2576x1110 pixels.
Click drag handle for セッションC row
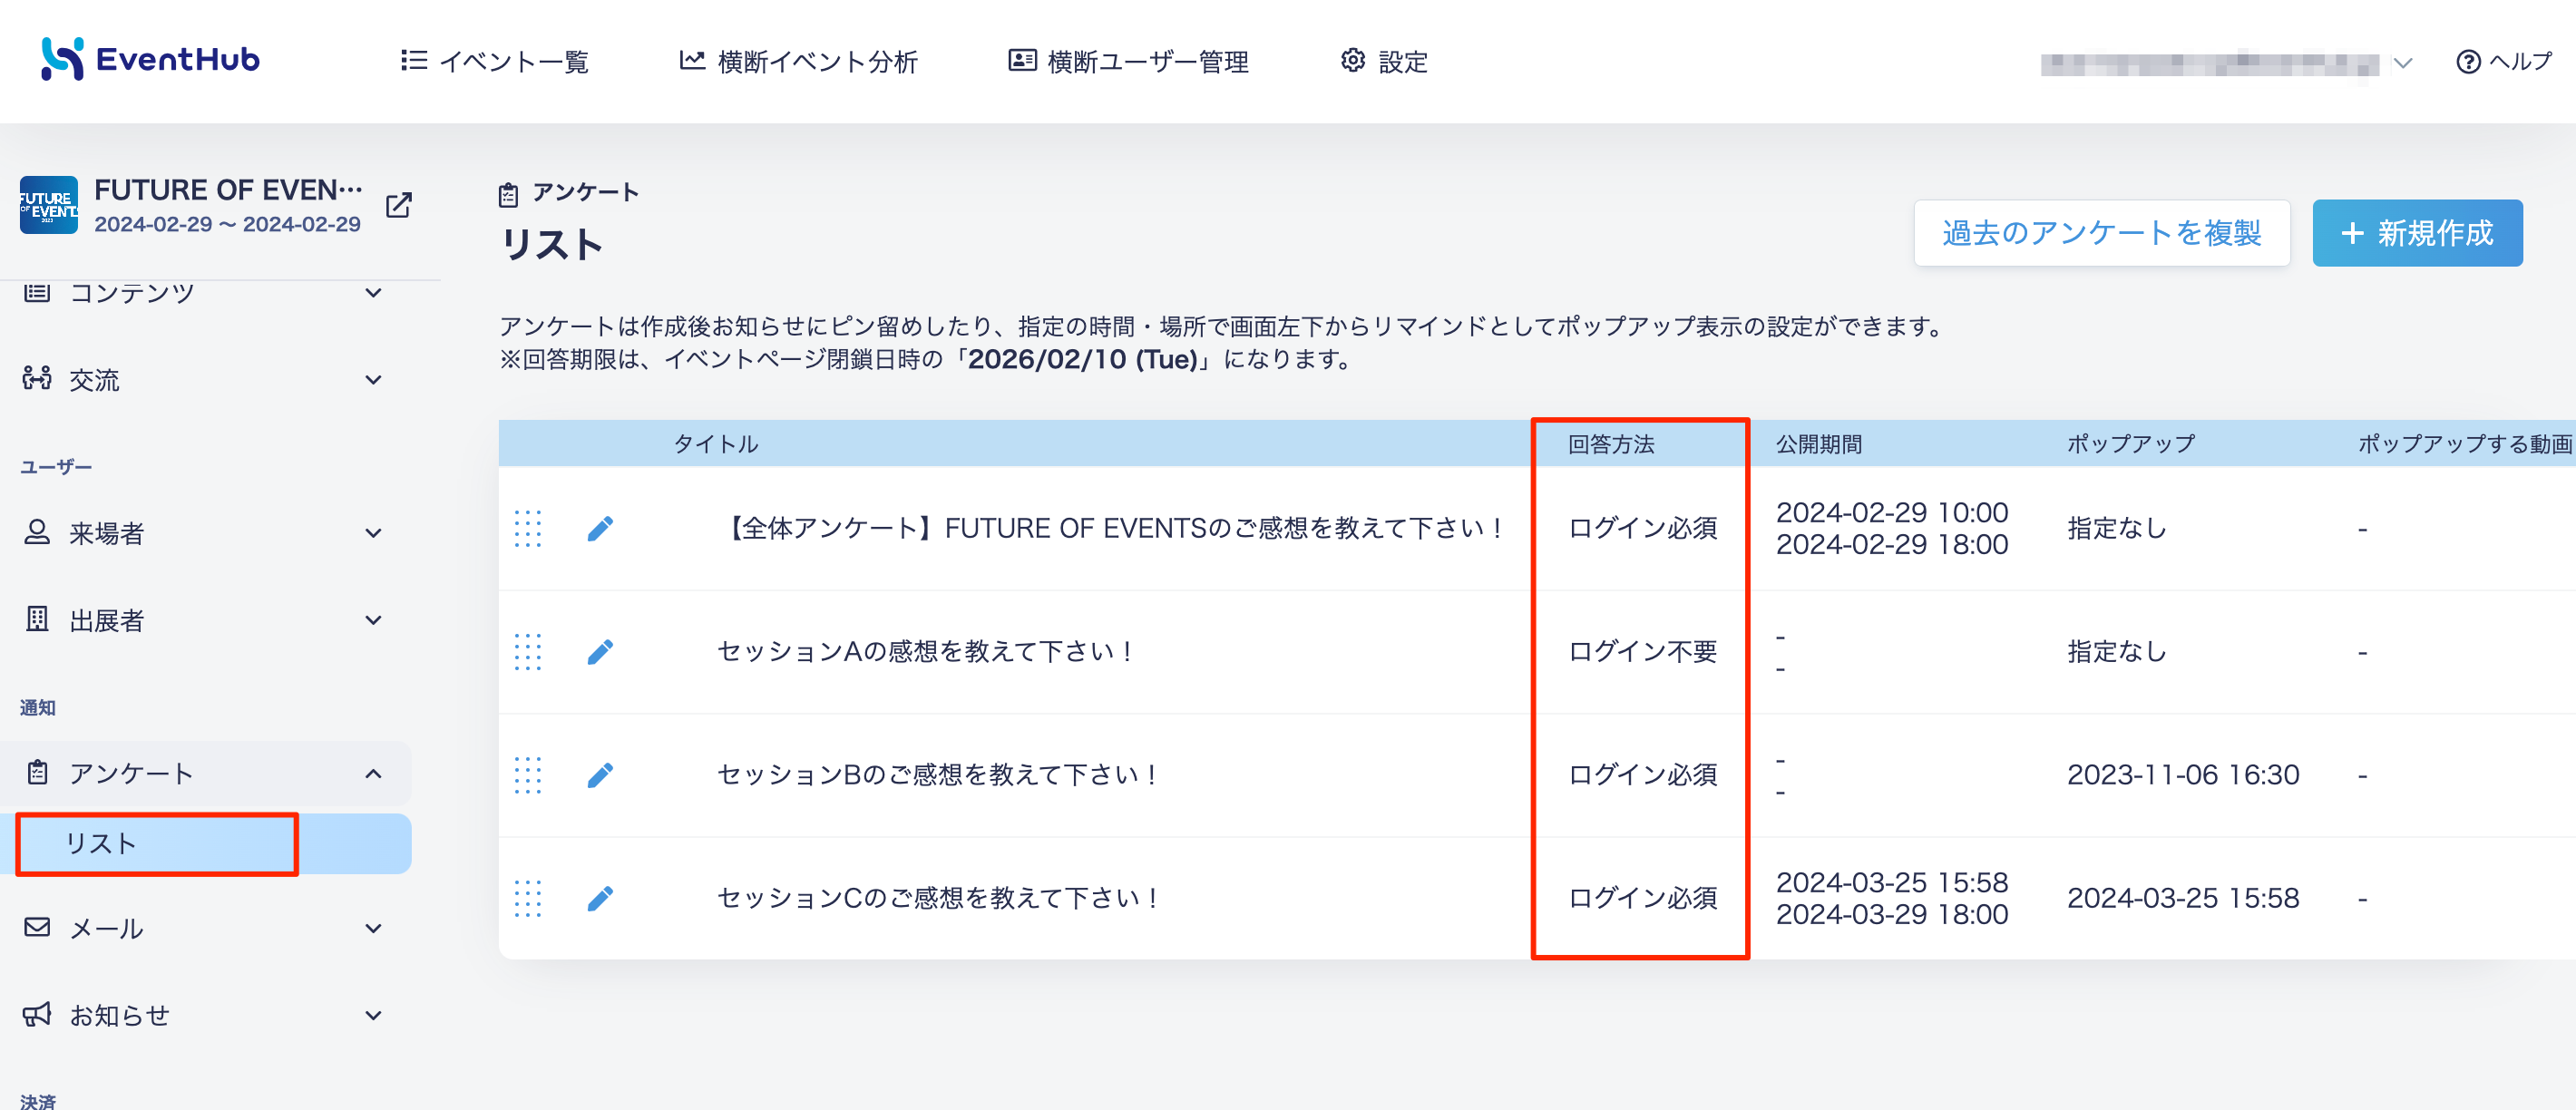pyautogui.click(x=528, y=898)
